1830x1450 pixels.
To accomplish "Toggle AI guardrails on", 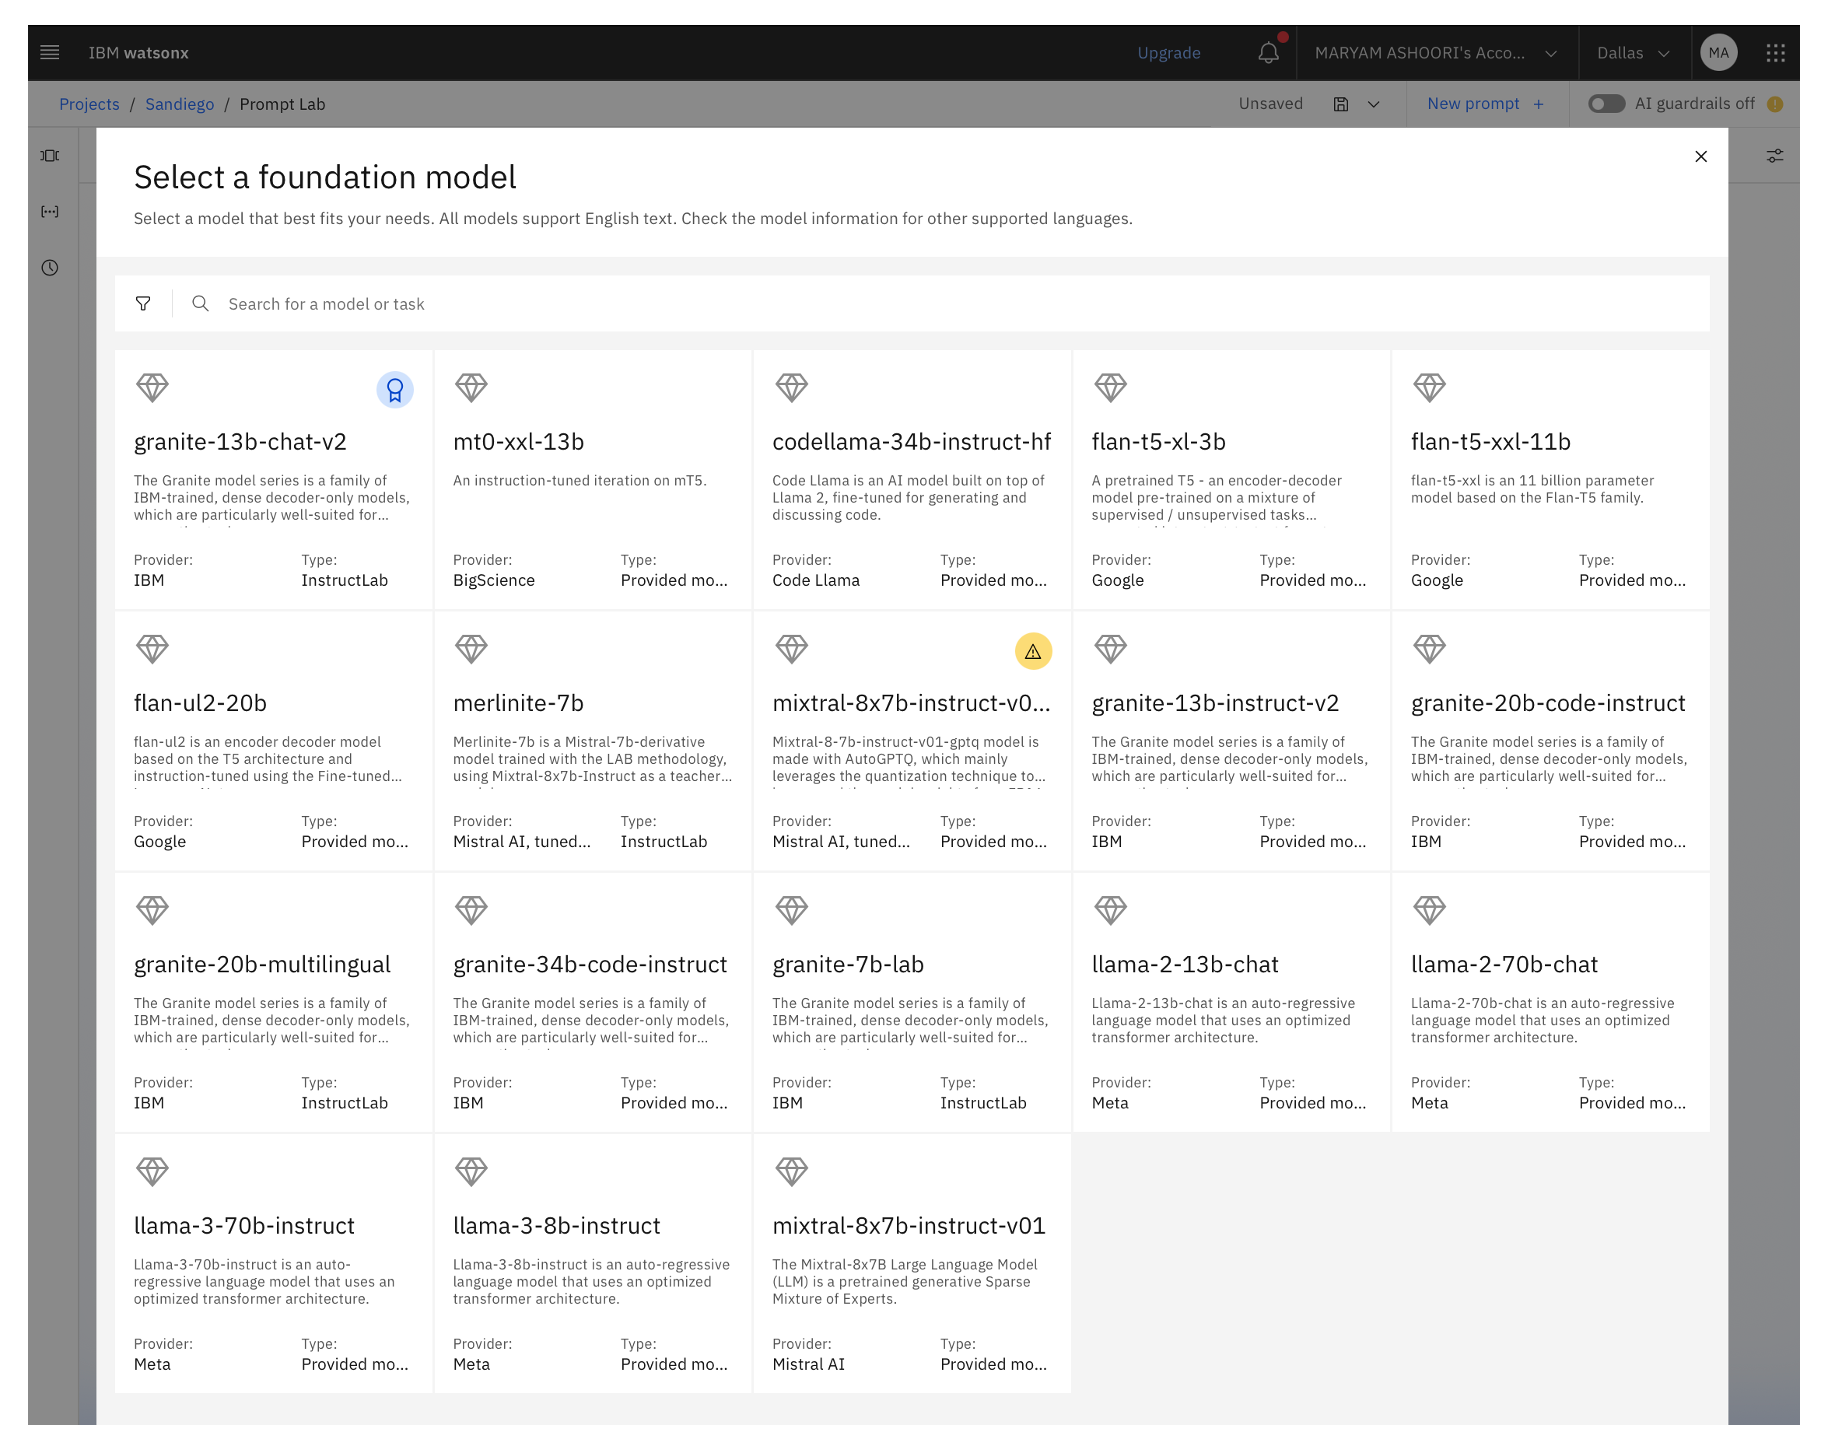I will point(1607,103).
